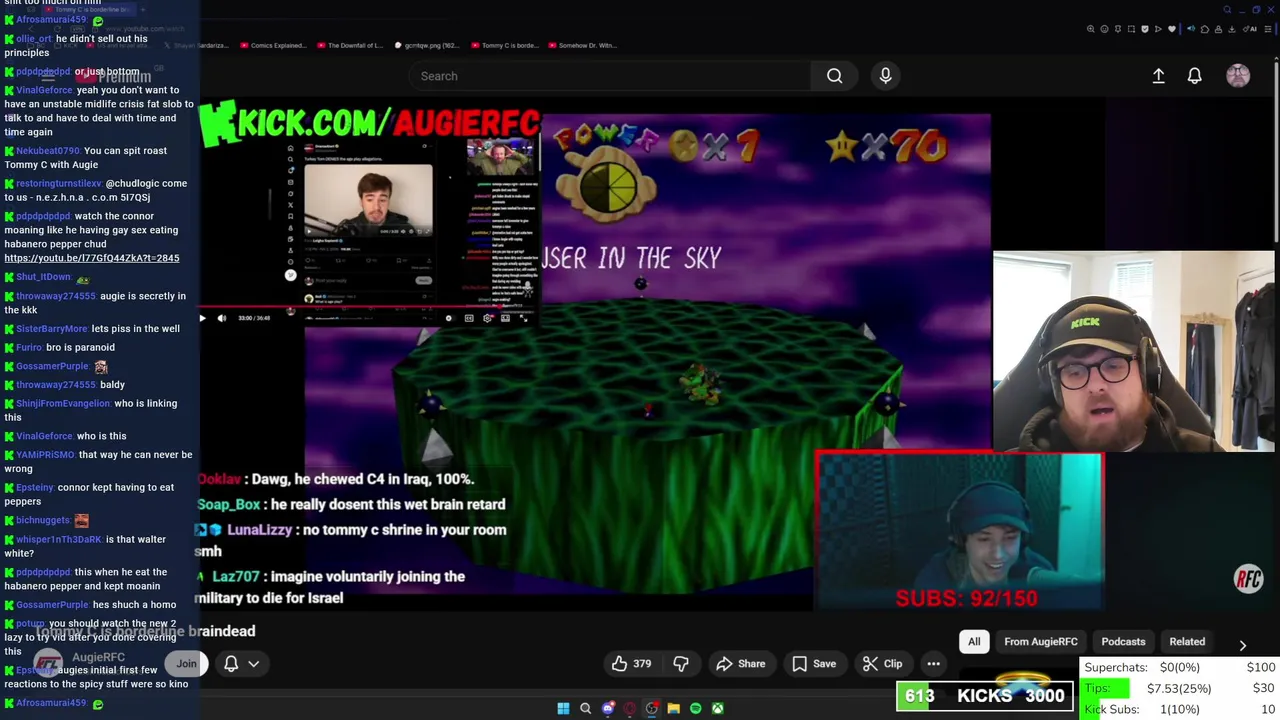Open the more actions ellipsis menu
The image size is (1280, 720).
tap(933, 664)
